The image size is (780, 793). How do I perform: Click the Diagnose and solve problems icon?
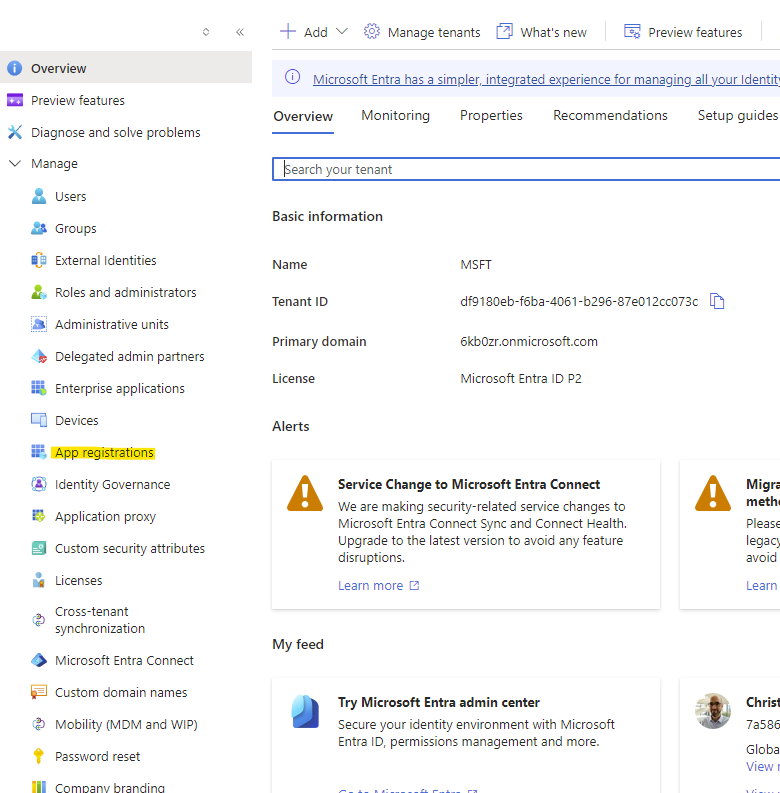(x=15, y=132)
